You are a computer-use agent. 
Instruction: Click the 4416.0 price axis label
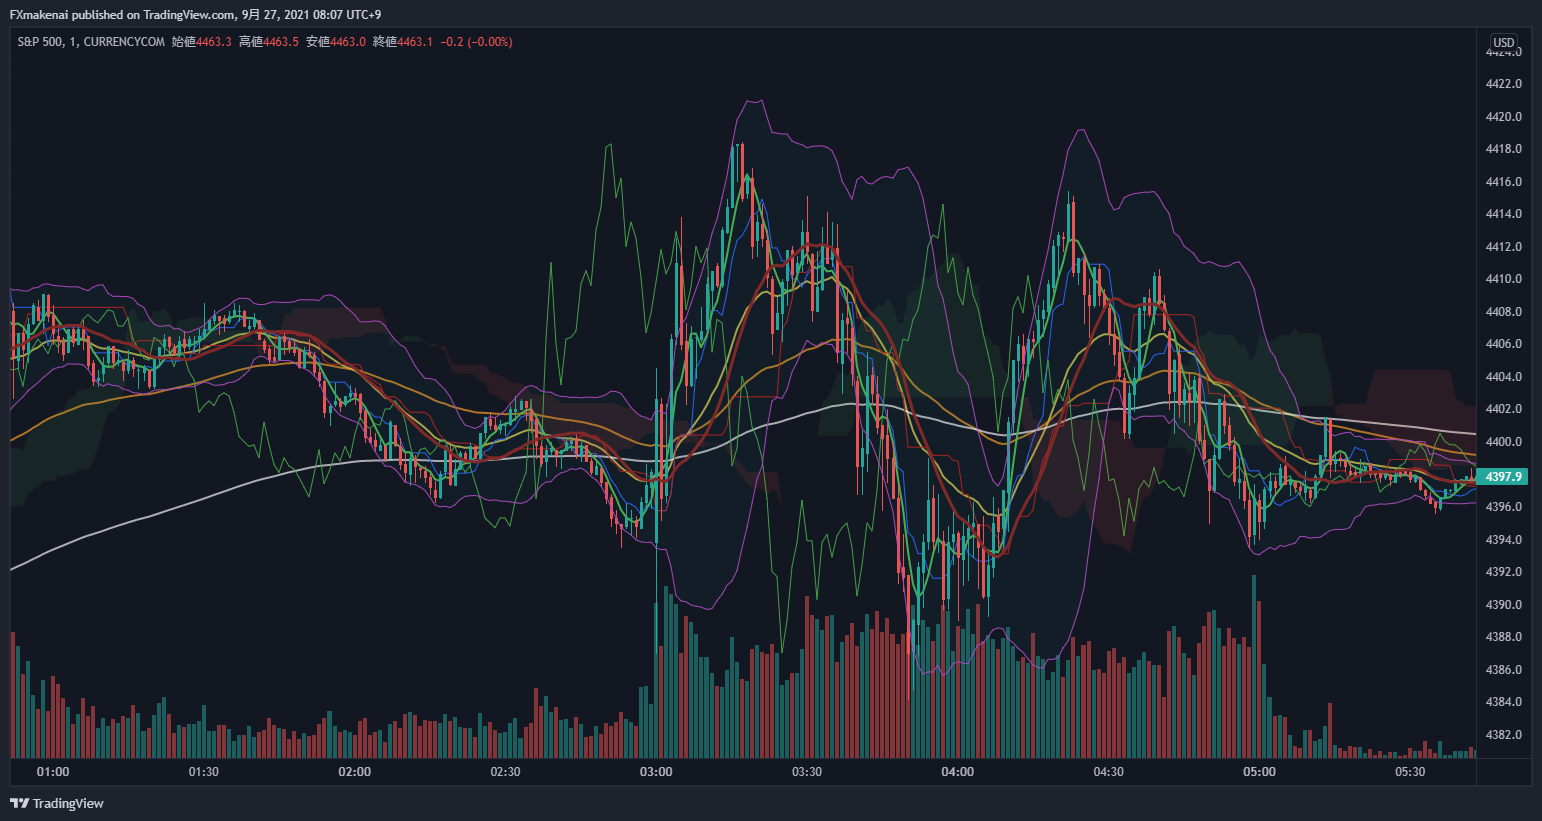pos(1503,182)
